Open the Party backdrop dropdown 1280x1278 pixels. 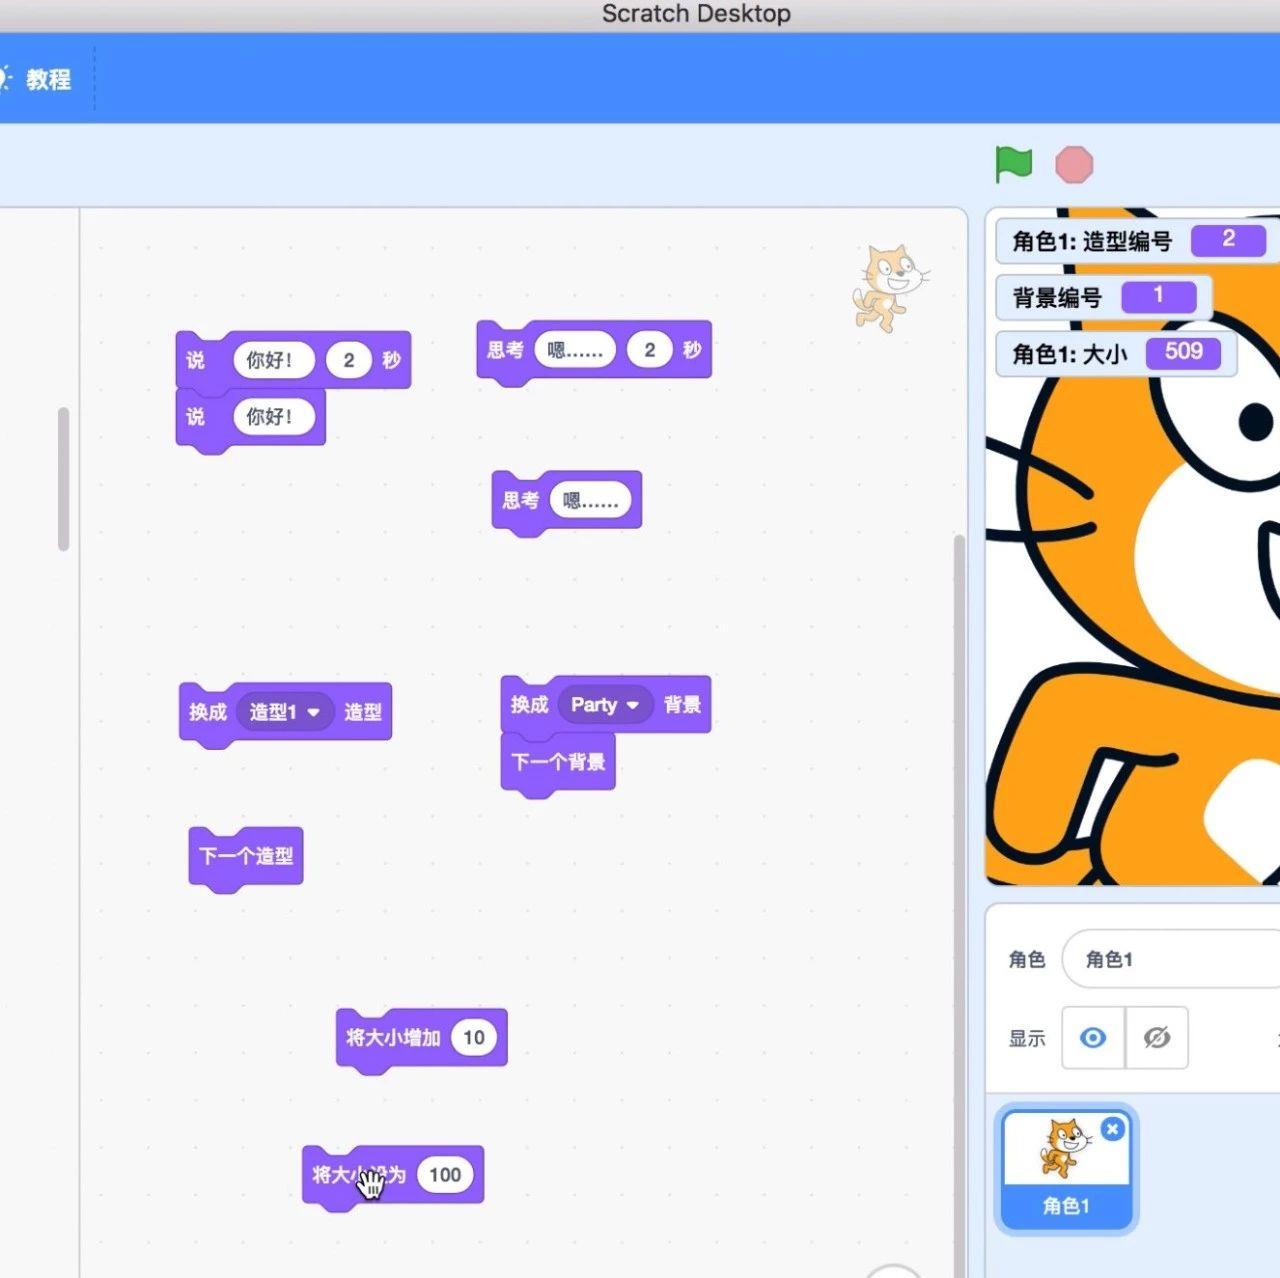point(604,705)
